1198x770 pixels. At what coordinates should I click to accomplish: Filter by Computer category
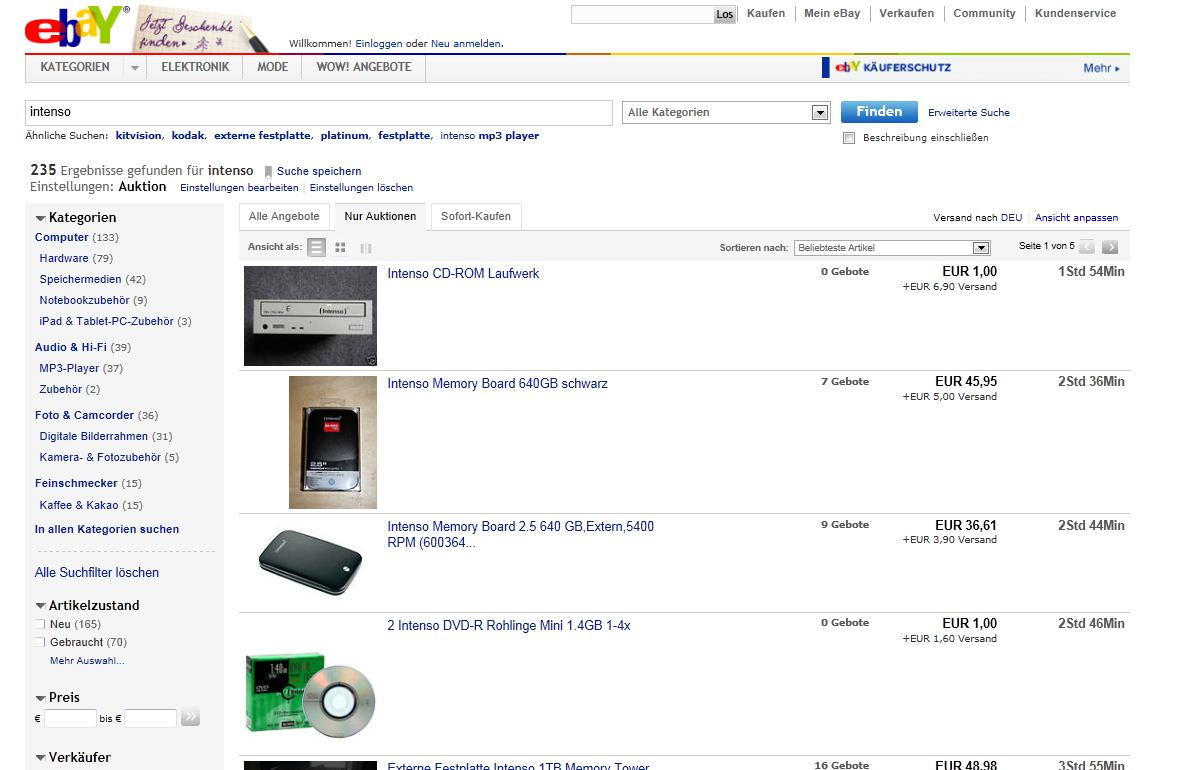pyautogui.click(x=61, y=238)
